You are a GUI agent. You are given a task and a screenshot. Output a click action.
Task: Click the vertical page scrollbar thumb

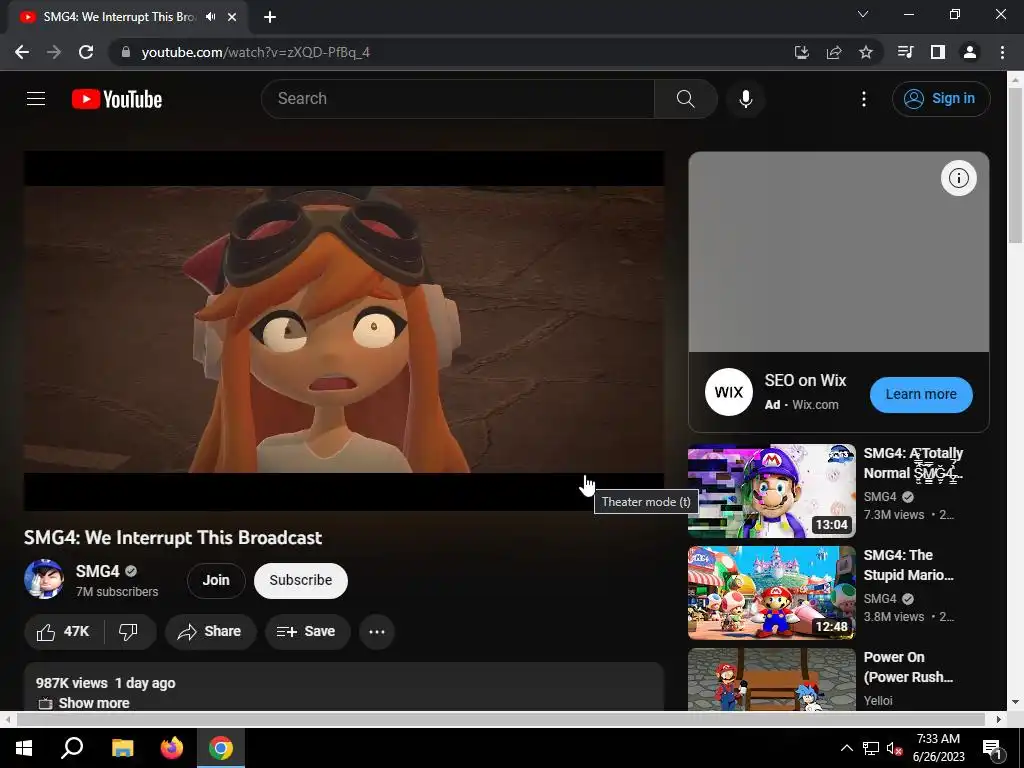pyautogui.click(x=1015, y=165)
